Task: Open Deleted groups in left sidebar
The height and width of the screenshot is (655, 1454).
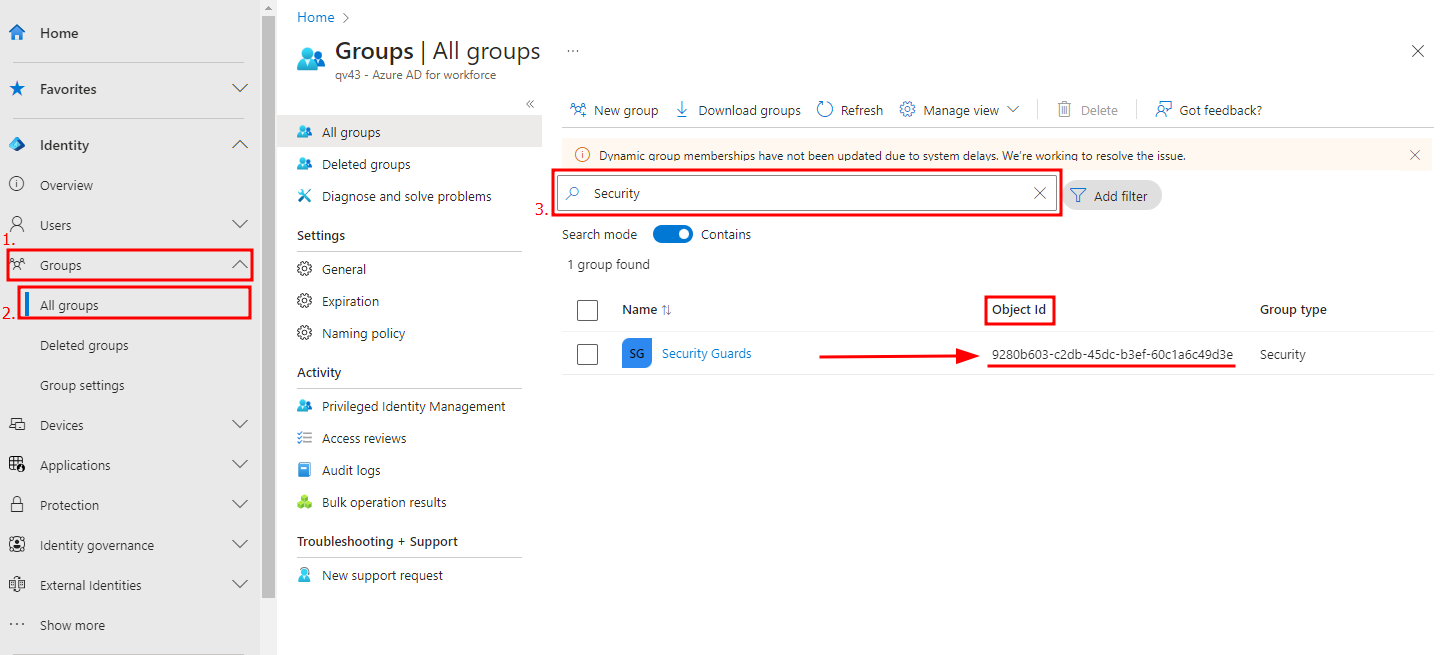Action: [84, 345]
